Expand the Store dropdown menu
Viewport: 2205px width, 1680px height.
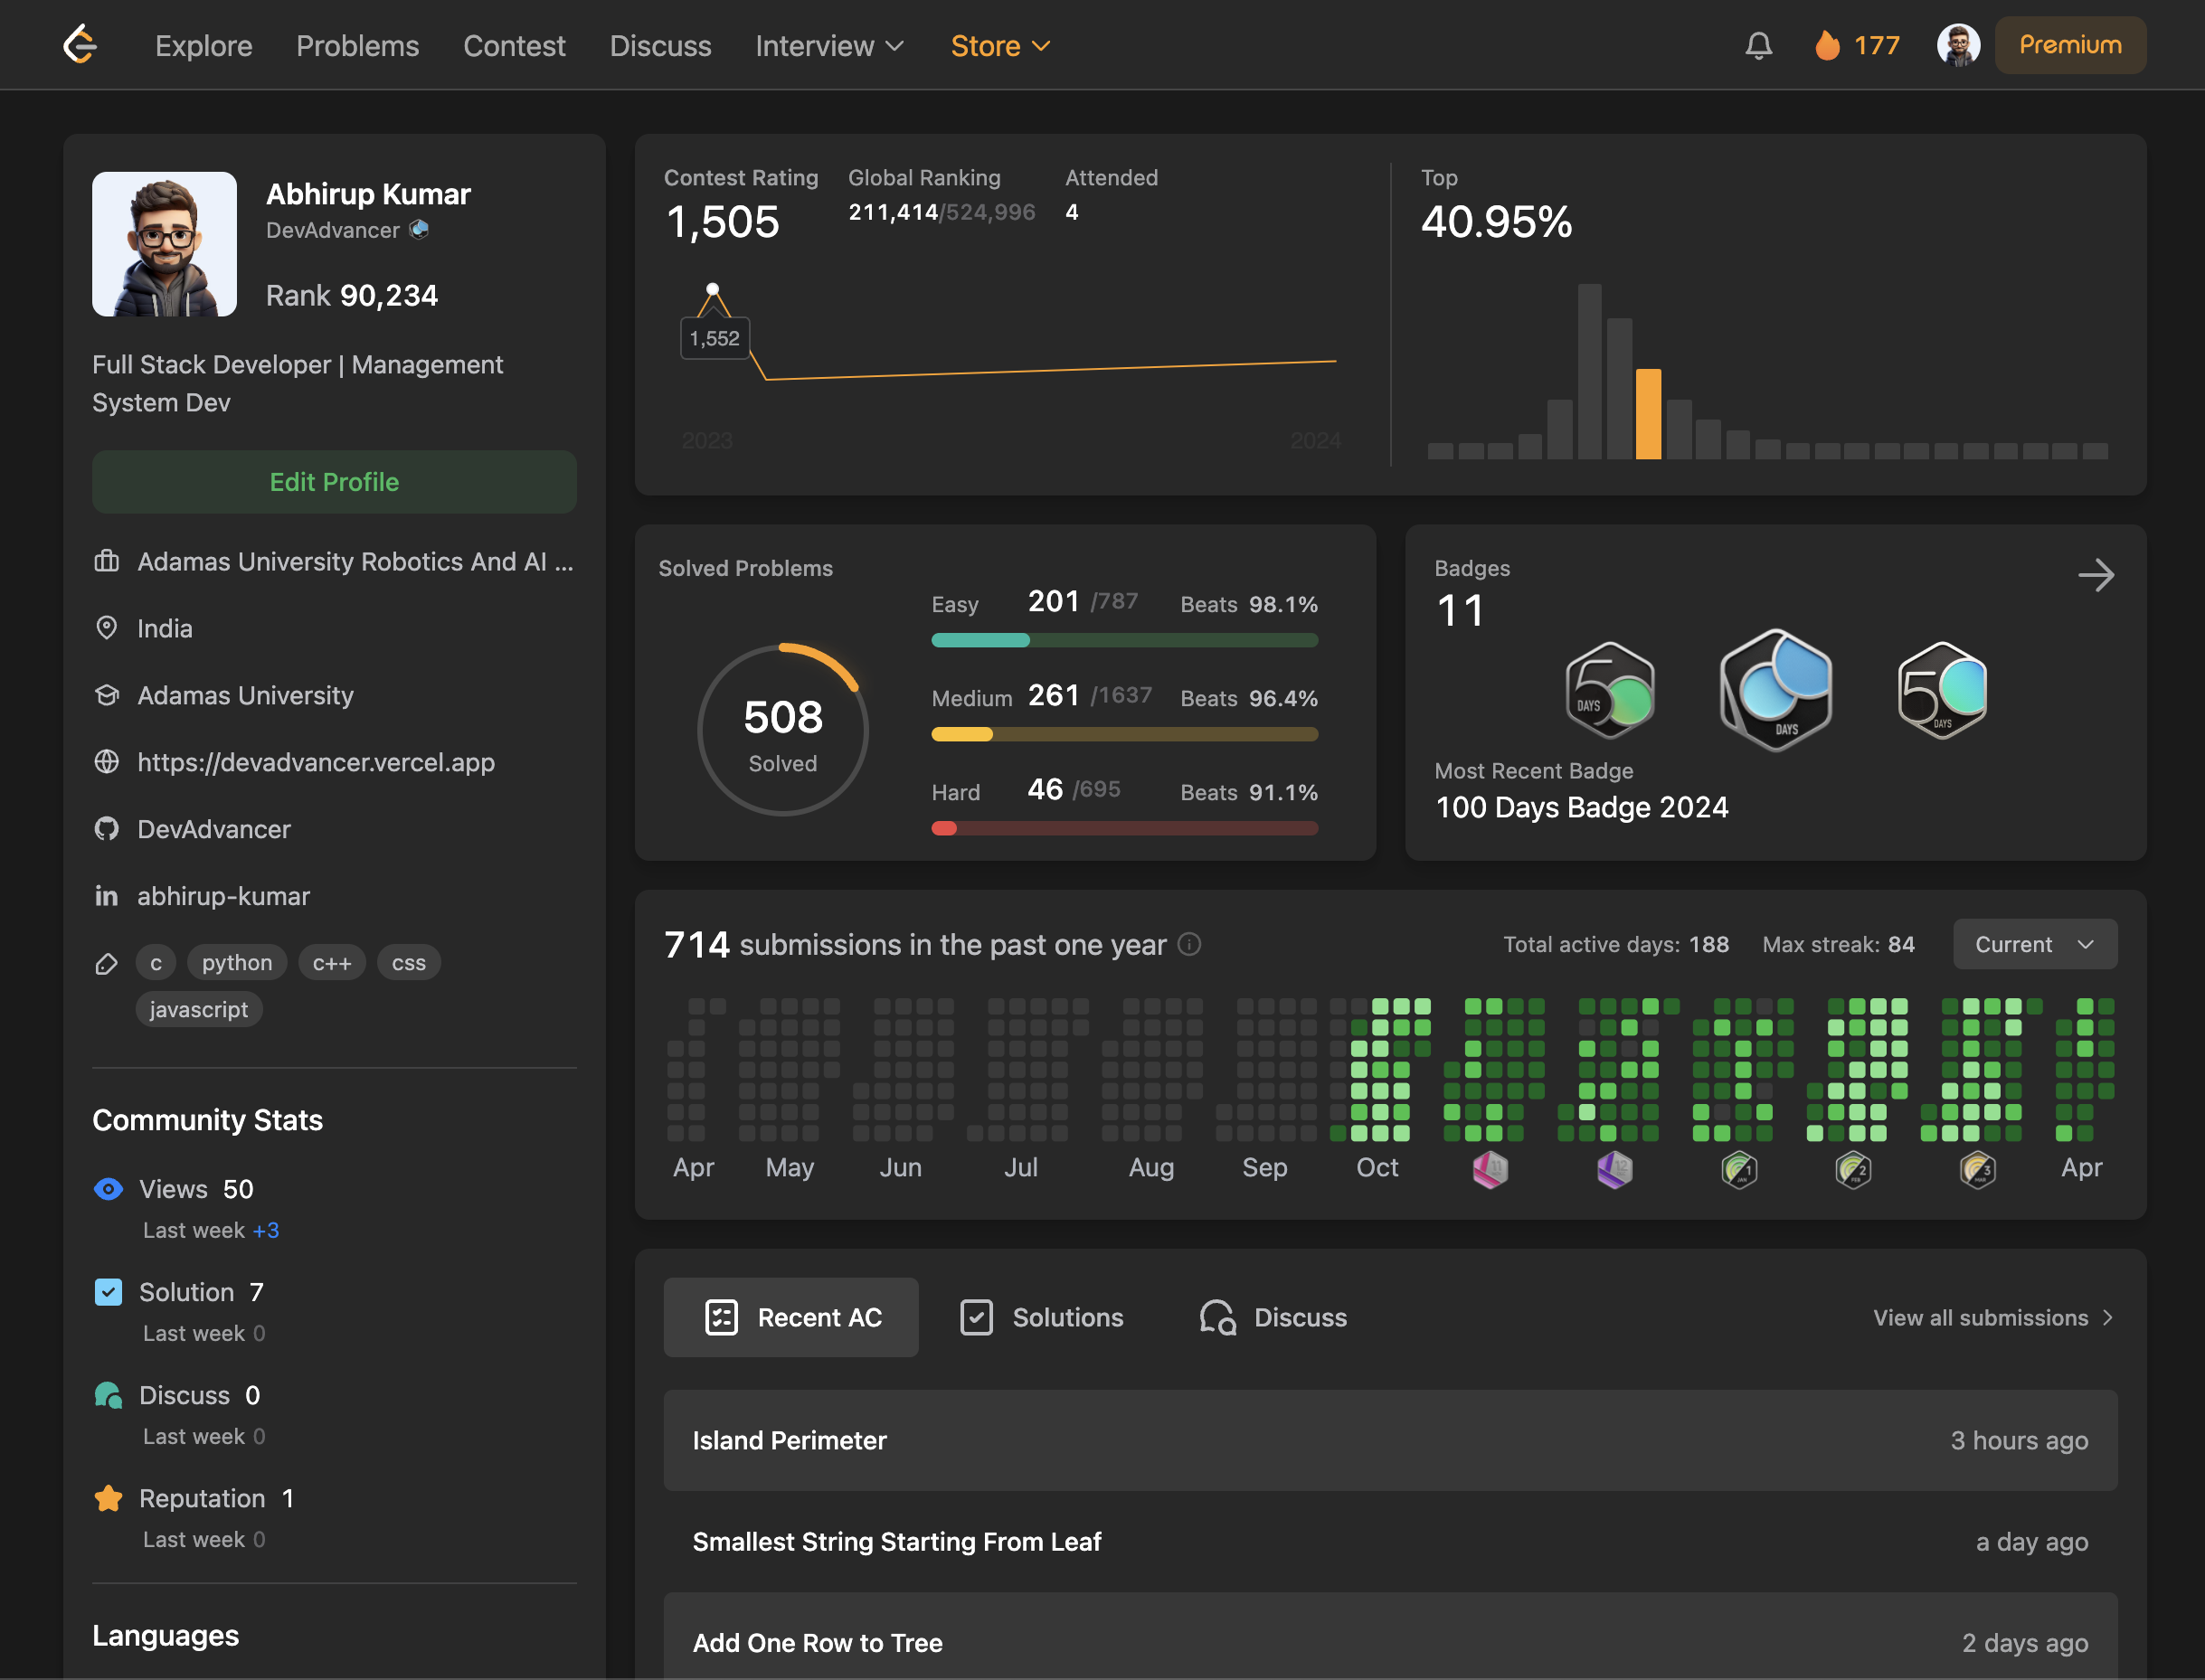click(1000, 46)
